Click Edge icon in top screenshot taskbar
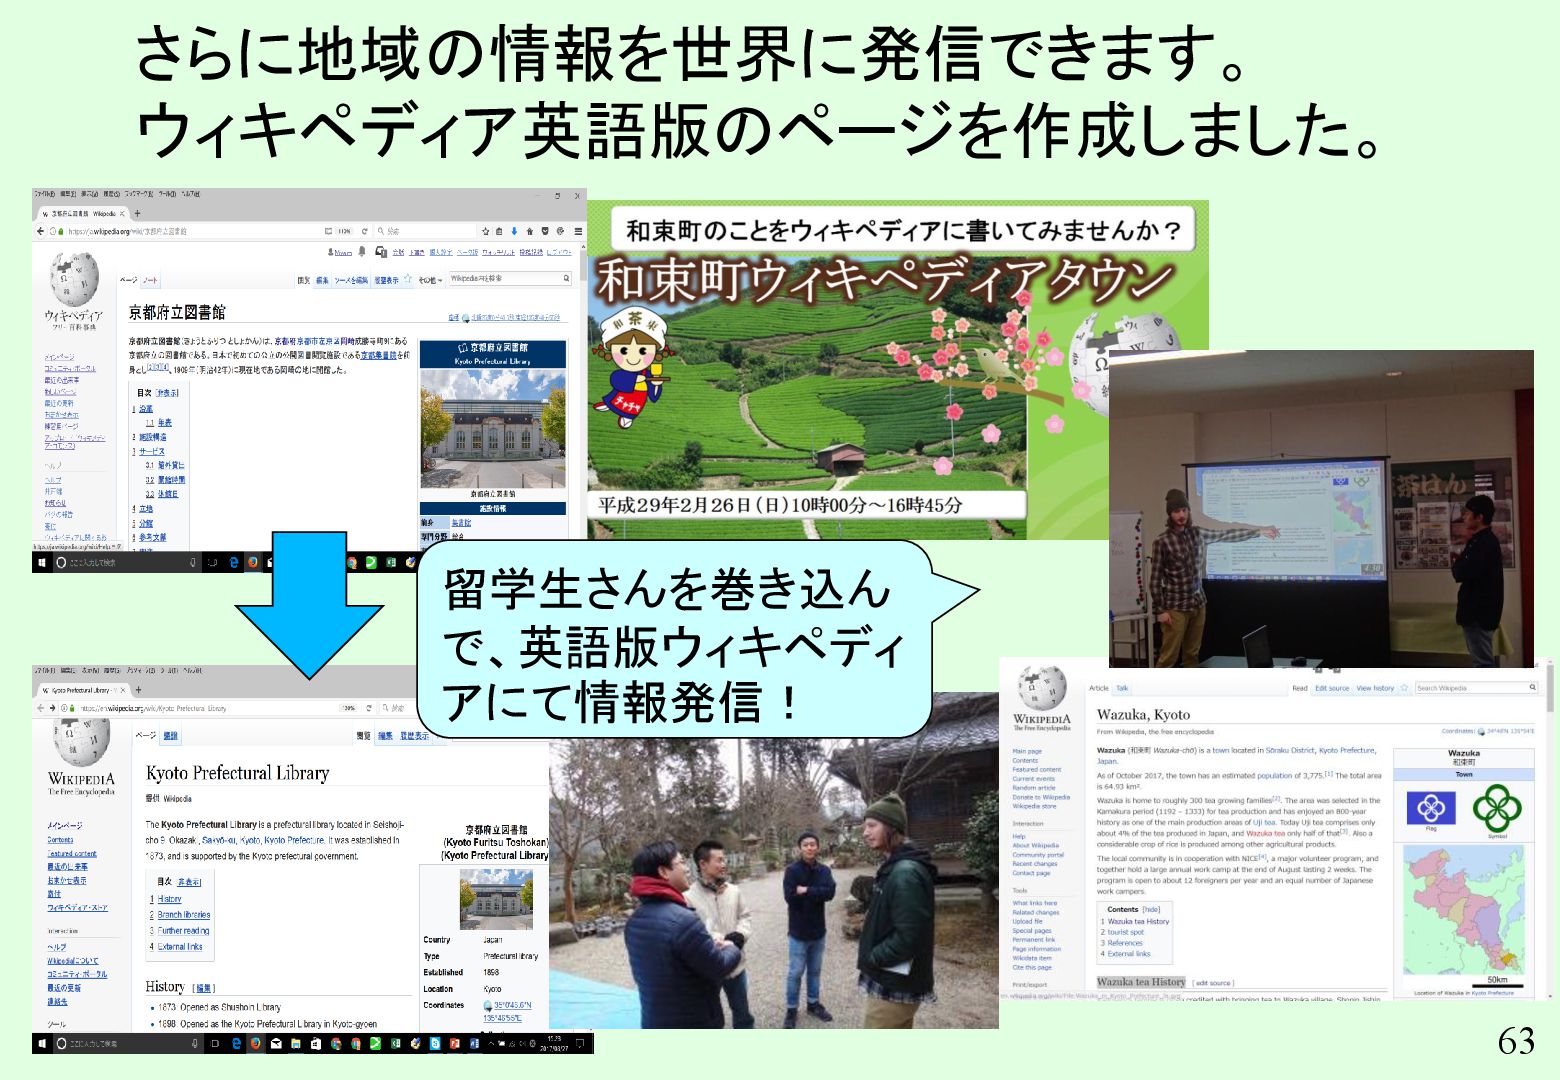Screen dimensions: 1560x1080 pos(234,563)
